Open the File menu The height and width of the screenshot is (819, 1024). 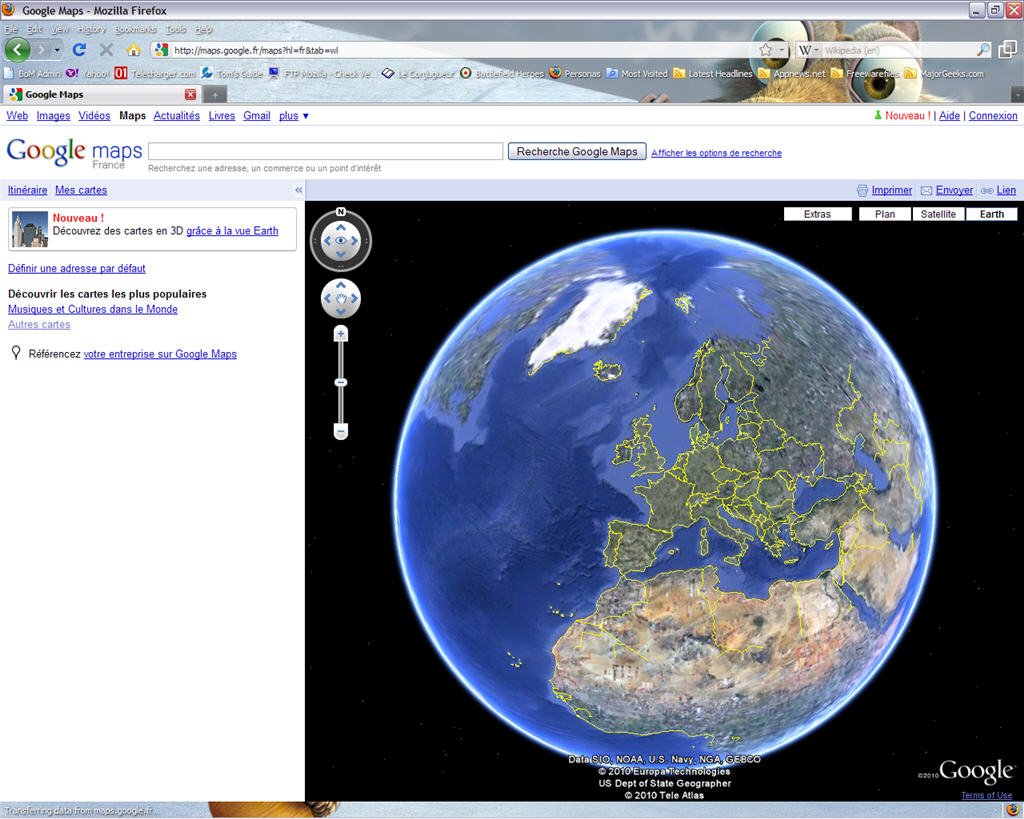click(11, 29)
